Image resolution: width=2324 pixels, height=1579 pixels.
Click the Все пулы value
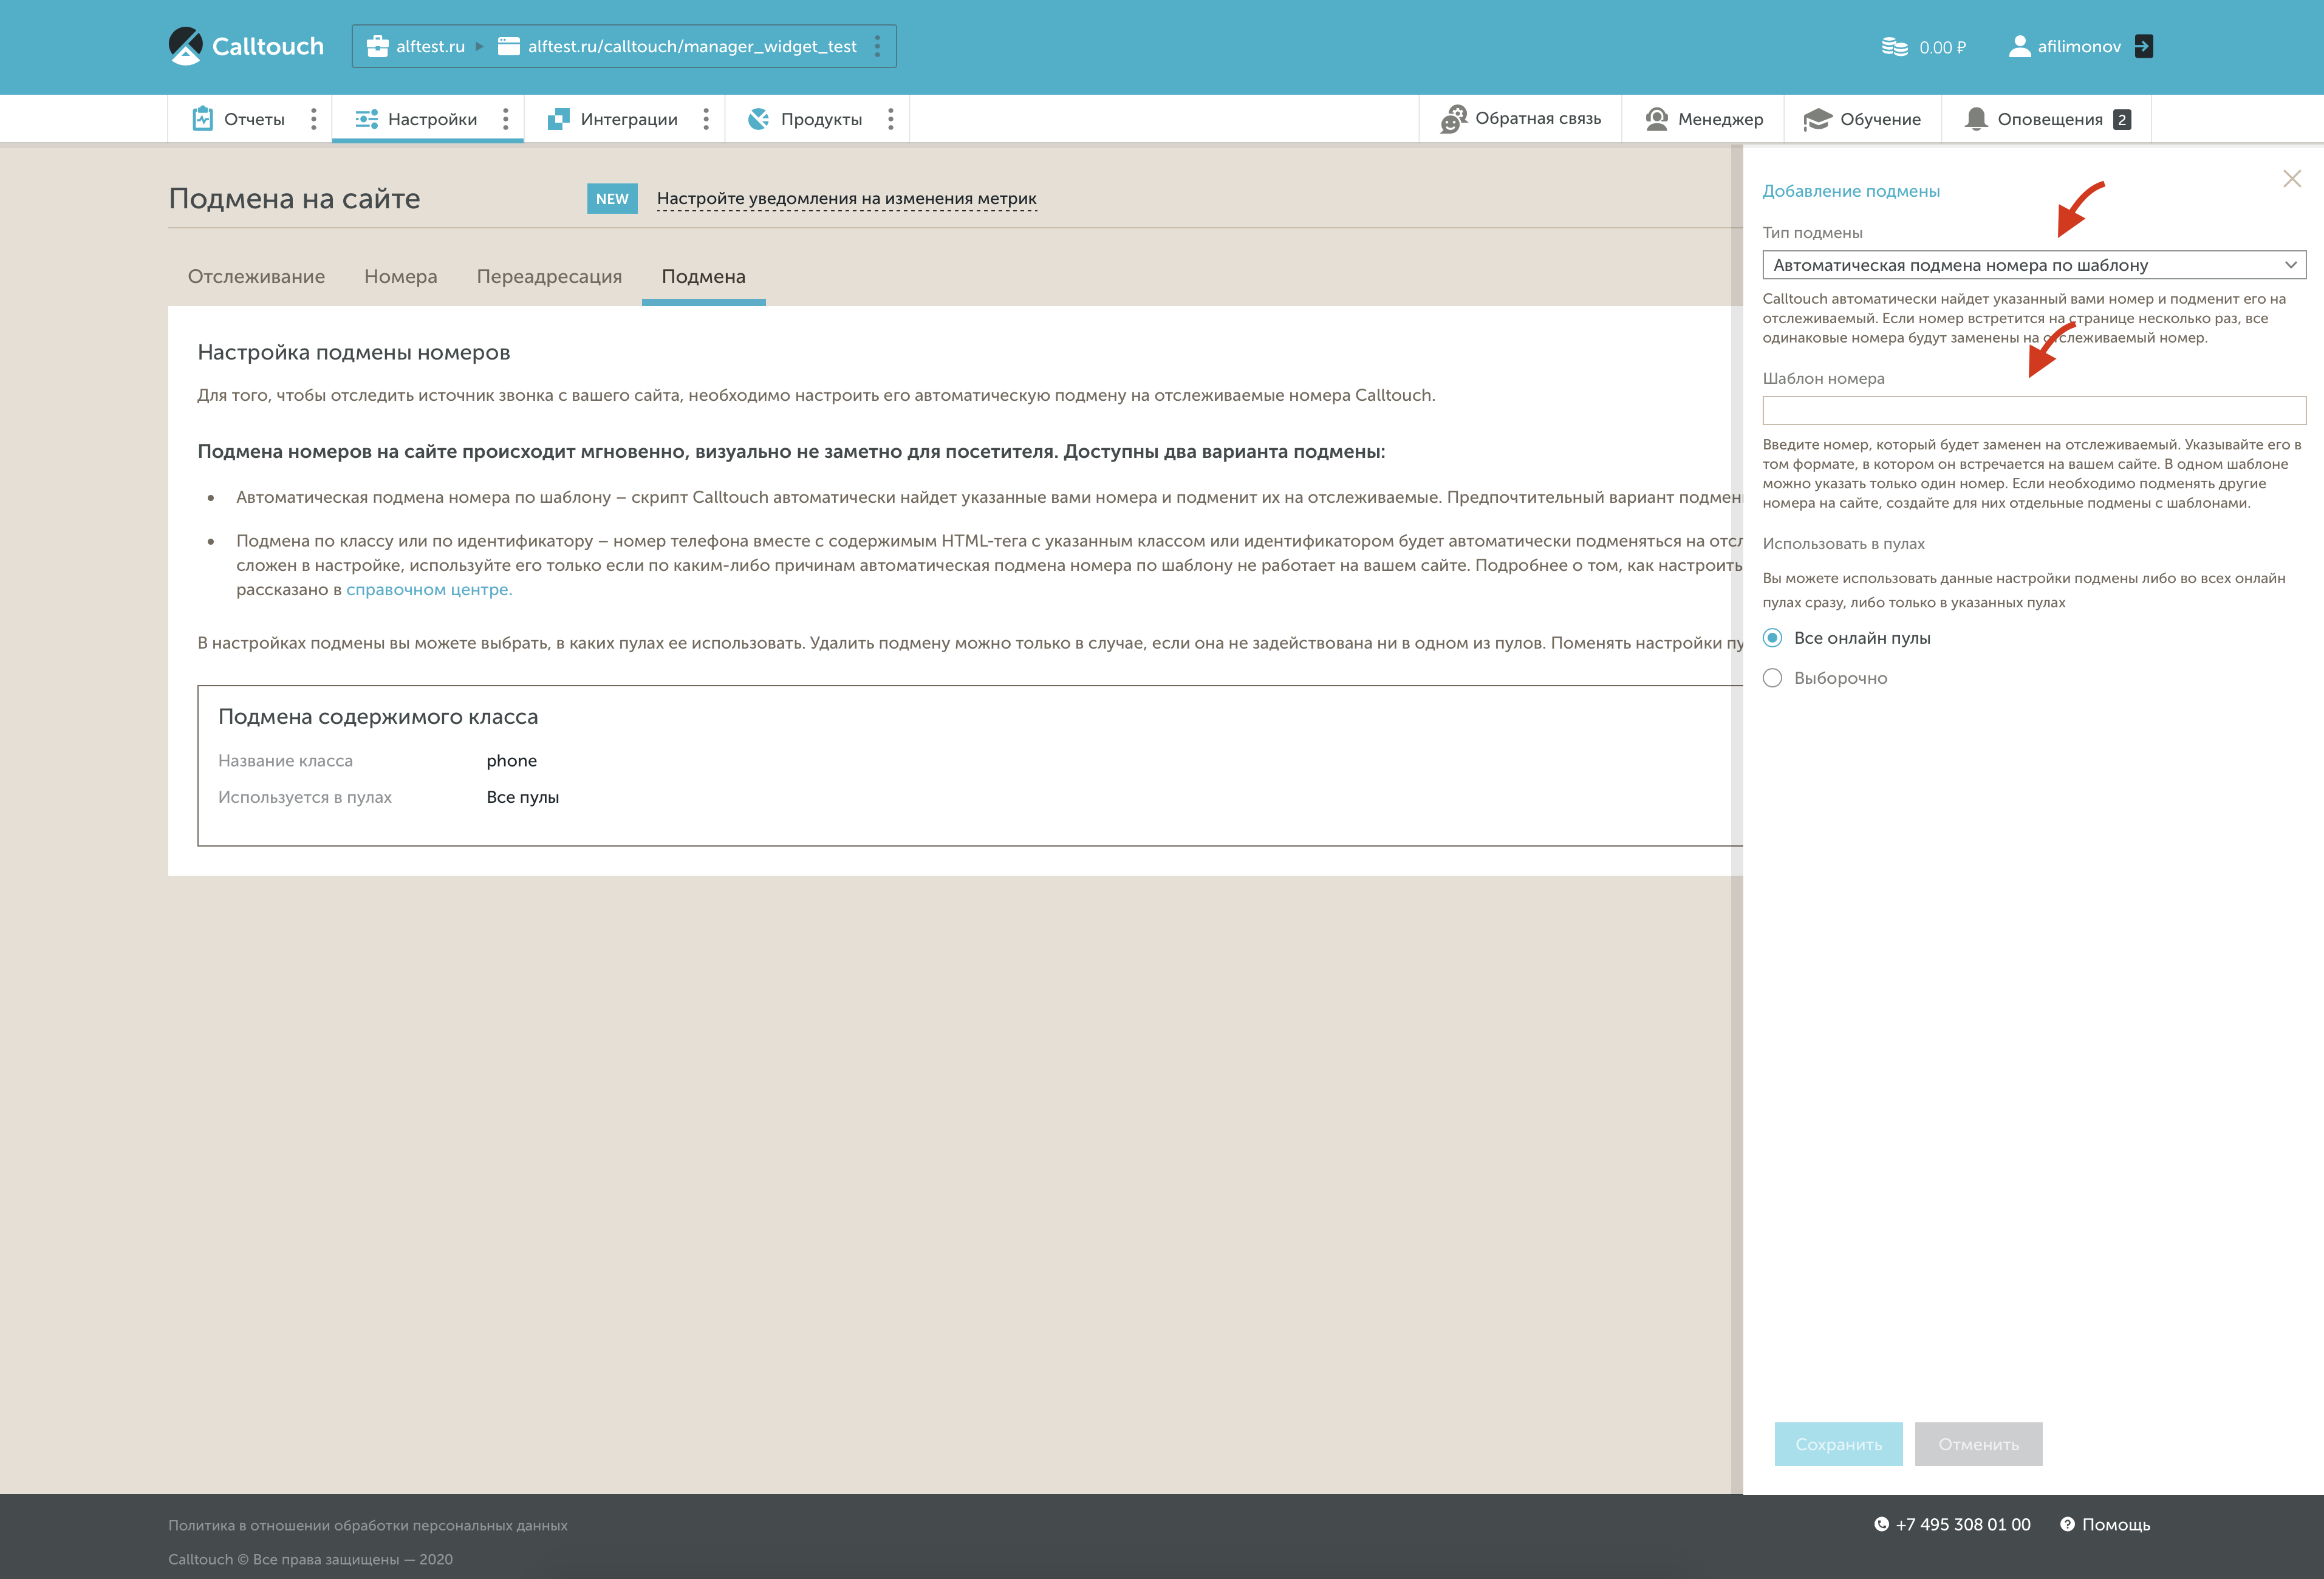pos(523,797)
